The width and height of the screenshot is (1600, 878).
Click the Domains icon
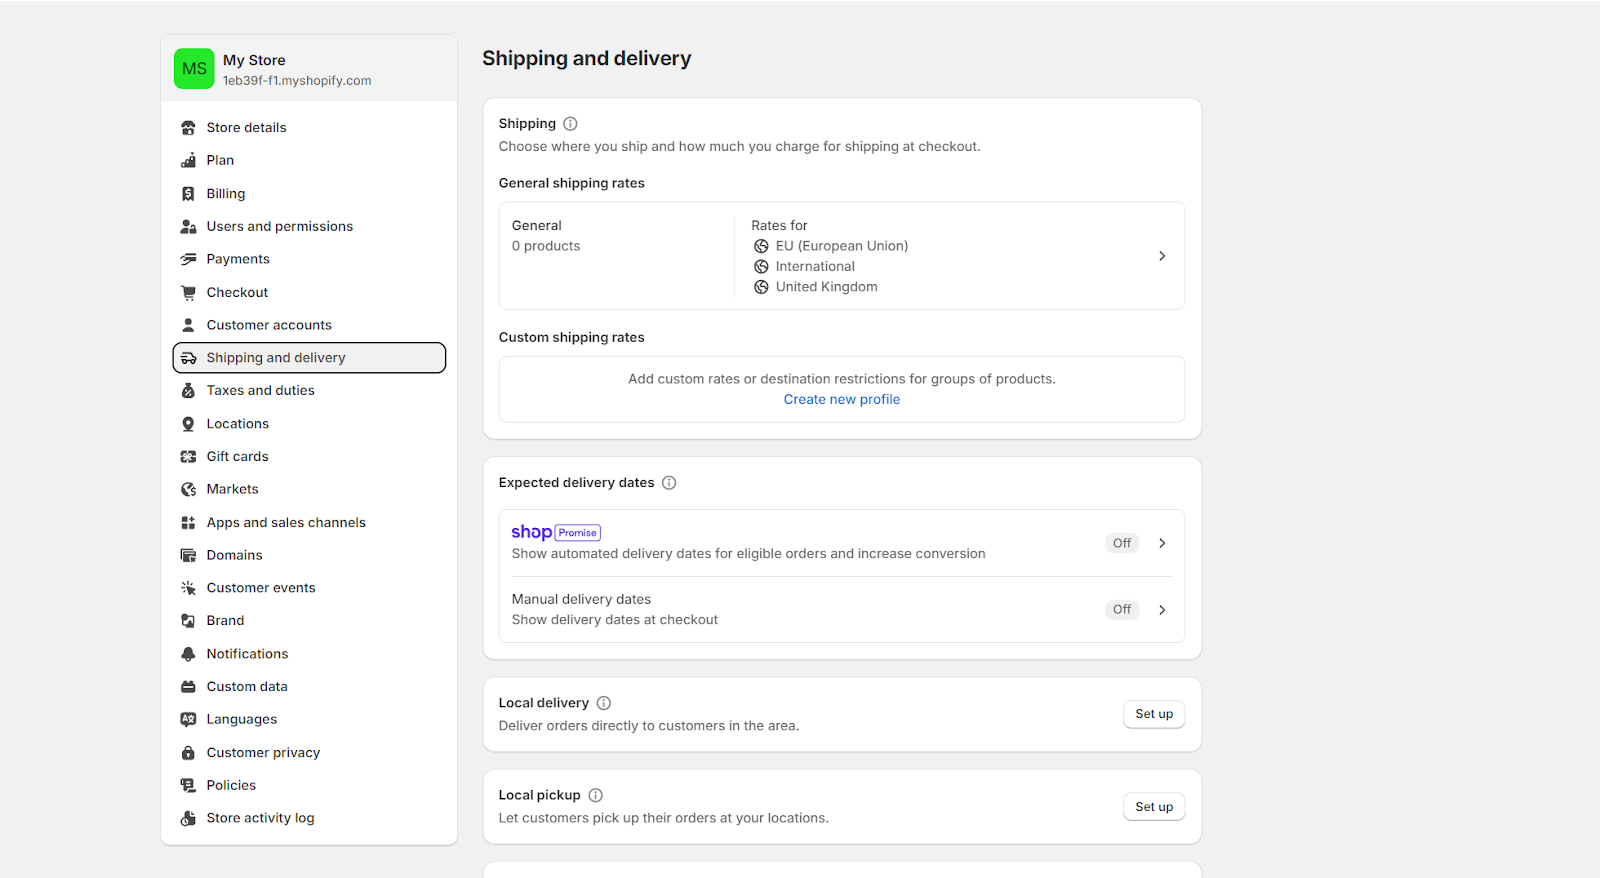tap(188, 556)
